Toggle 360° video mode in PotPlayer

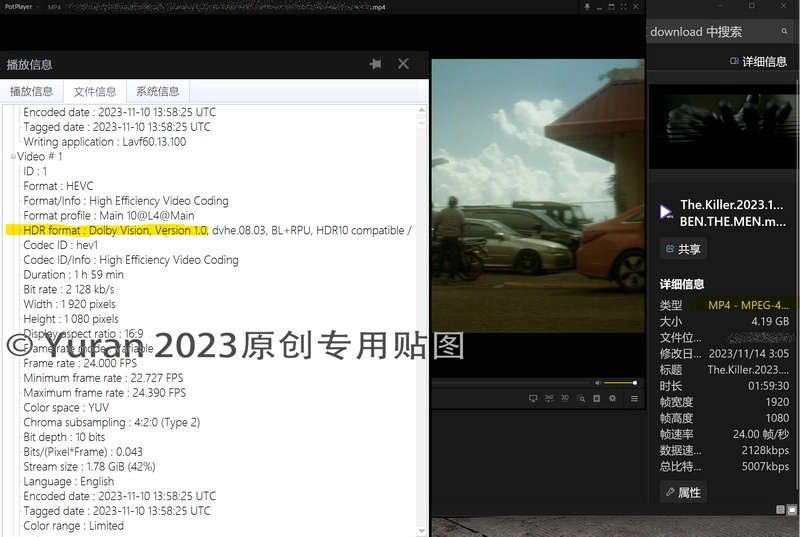pyautogui.click(x=549, y=398)
